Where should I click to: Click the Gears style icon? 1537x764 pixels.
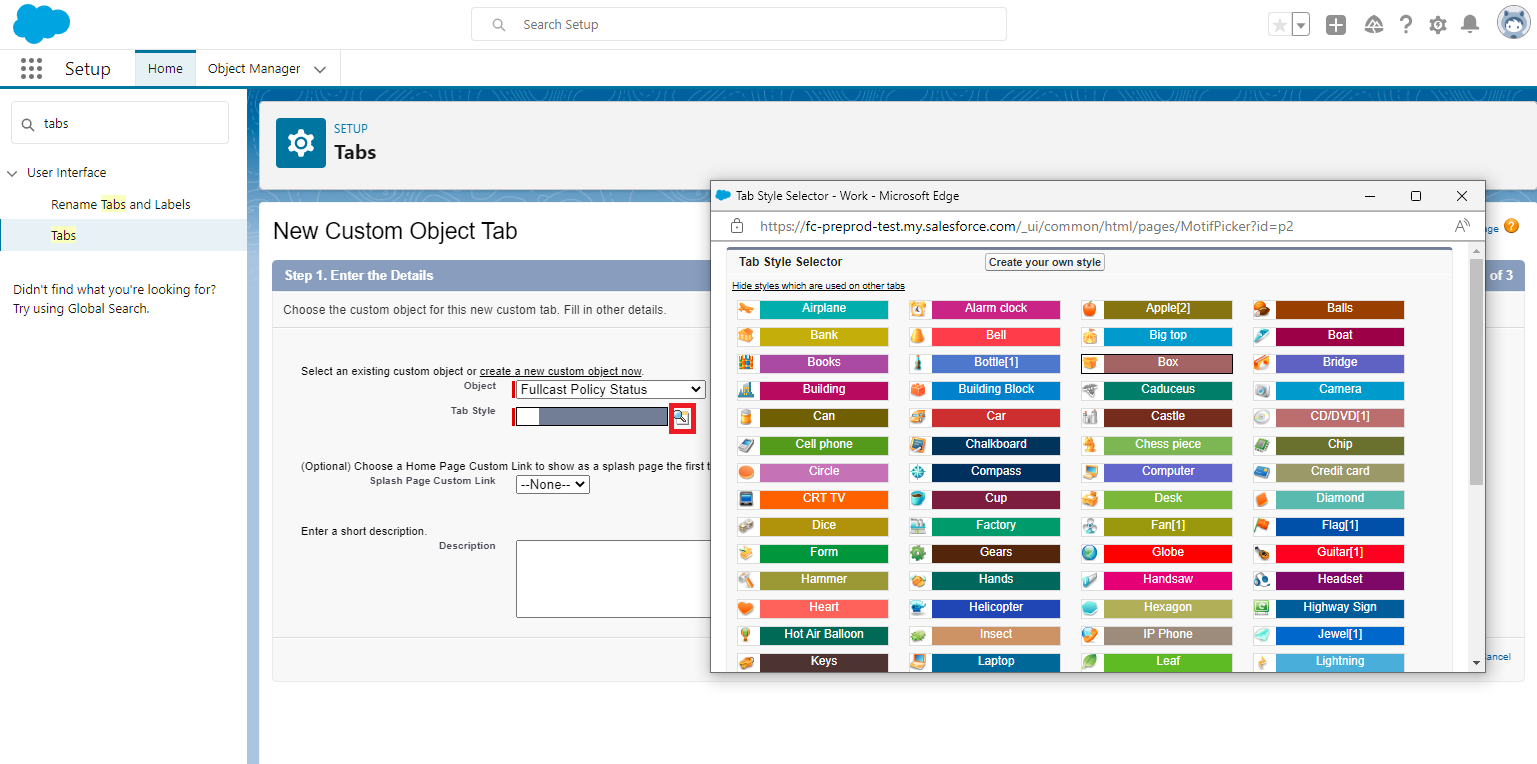918,553
